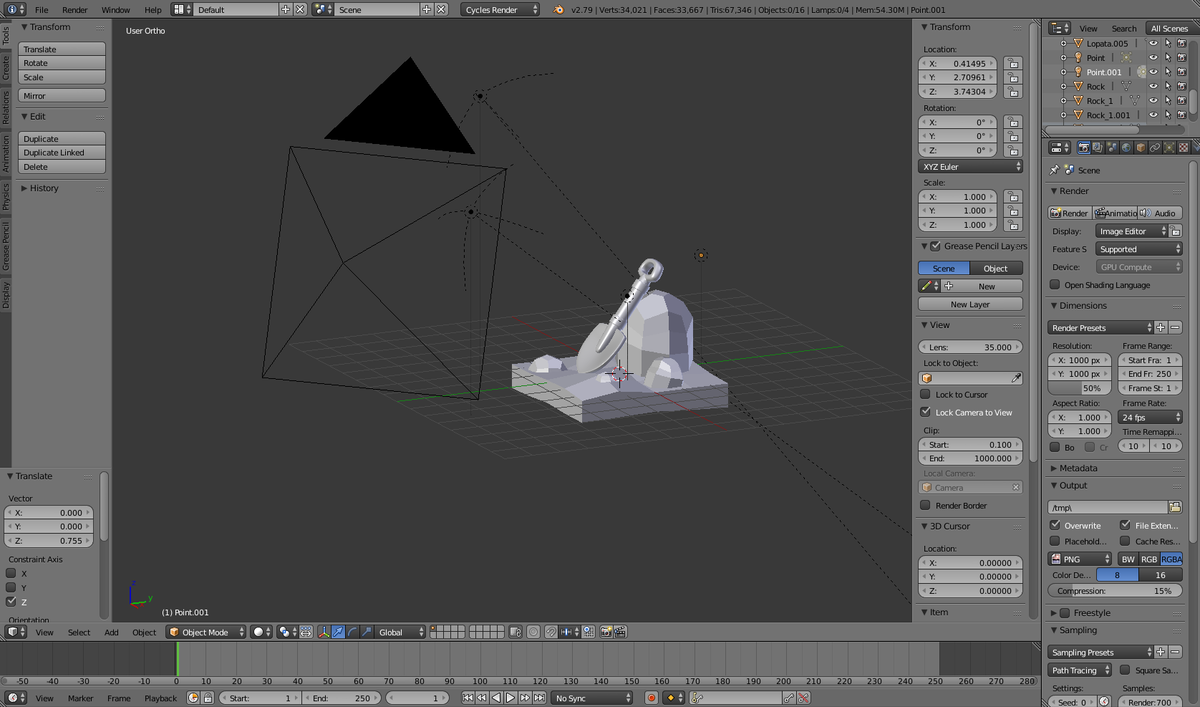Screen dimensions: 1200x707
Task: Click the PNG Compression slider
Action: pos(1114,591)
